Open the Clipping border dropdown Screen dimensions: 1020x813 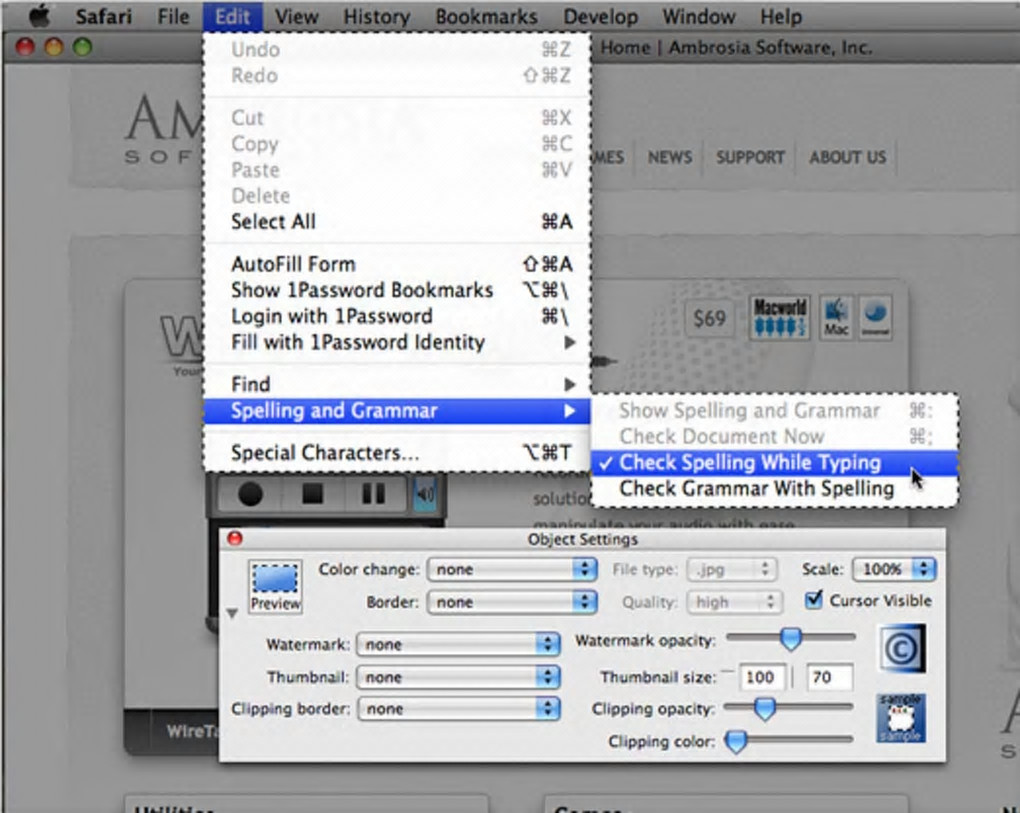[x=458, y=708]
